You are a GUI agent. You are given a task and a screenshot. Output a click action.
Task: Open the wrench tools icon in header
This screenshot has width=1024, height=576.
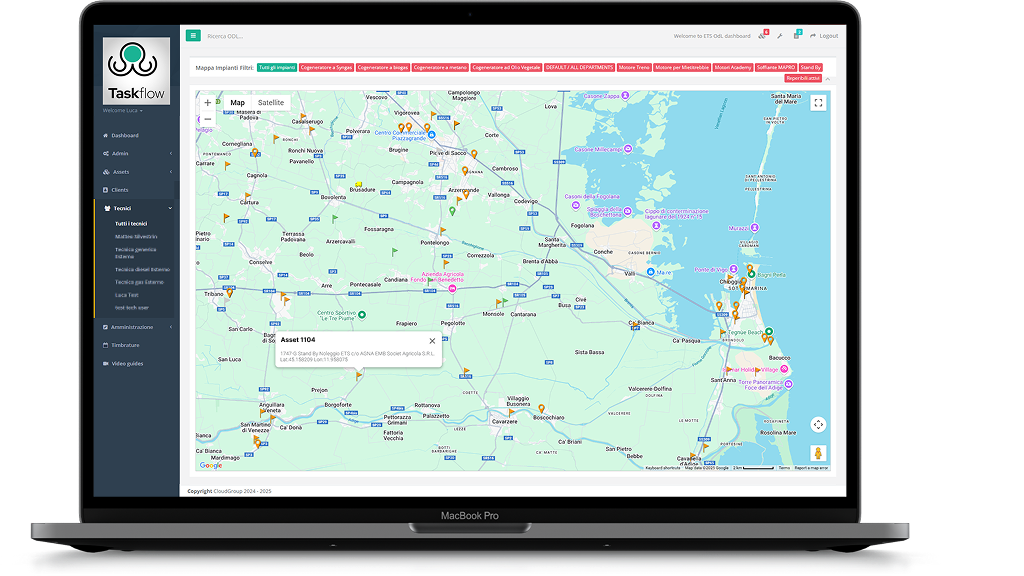(x=780, y=36)
